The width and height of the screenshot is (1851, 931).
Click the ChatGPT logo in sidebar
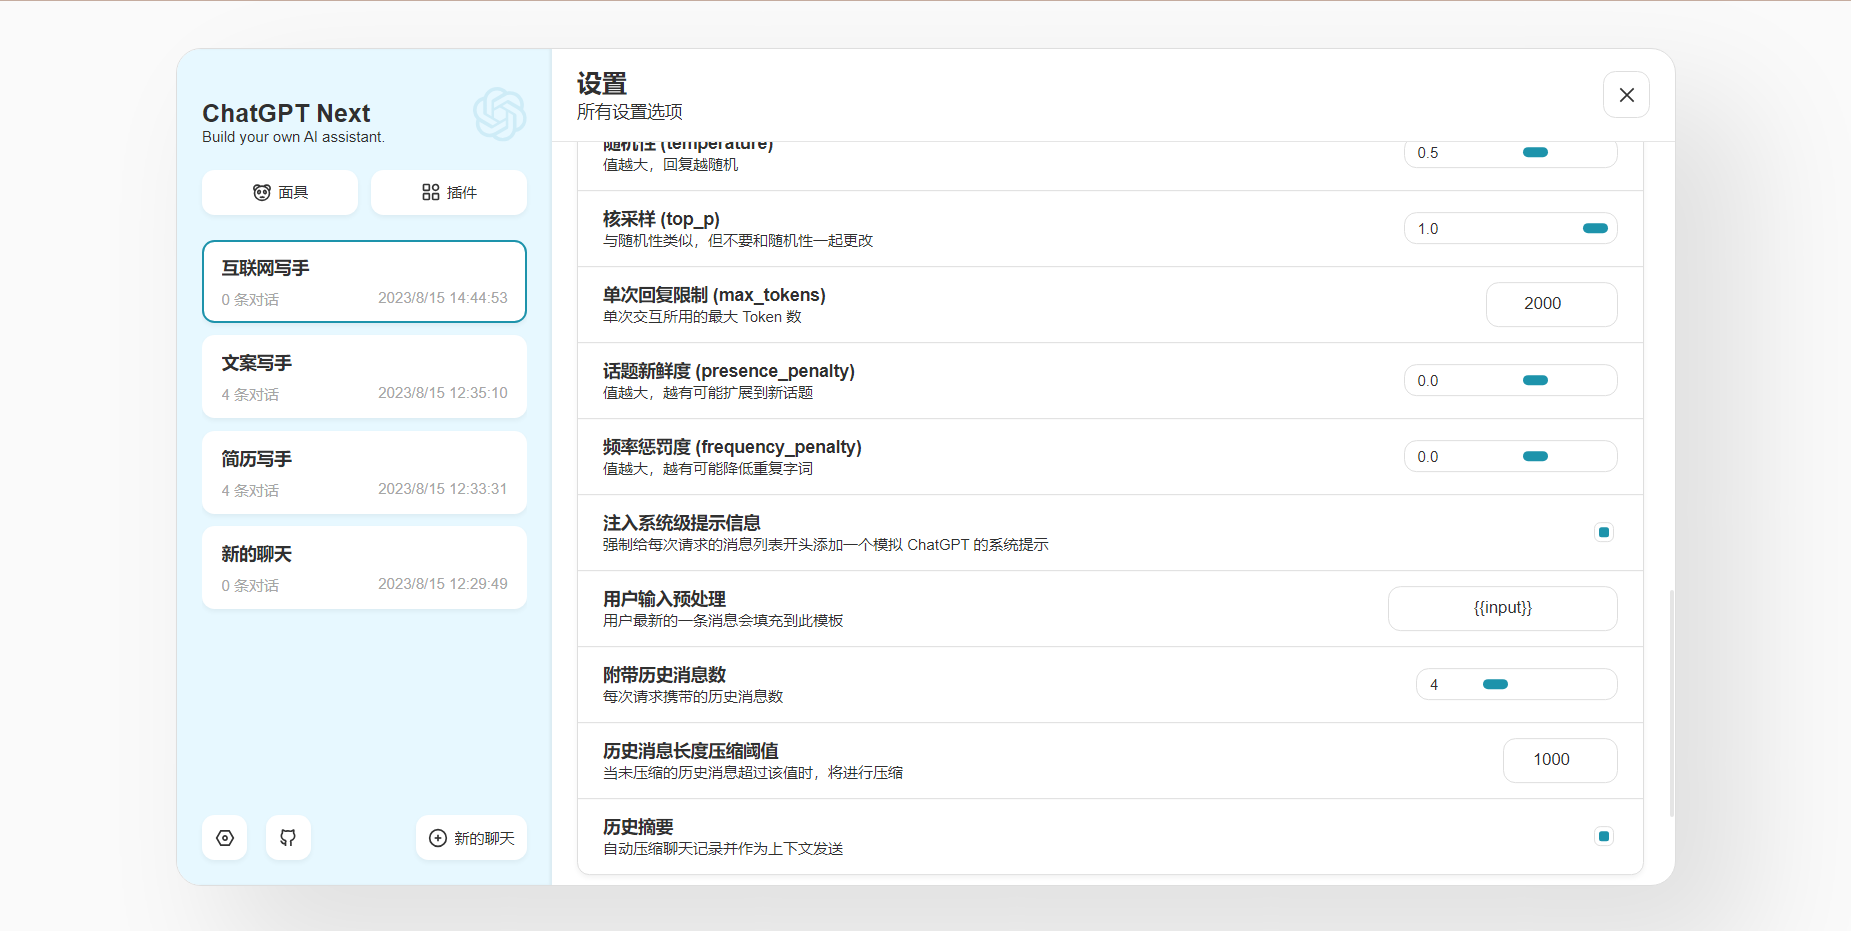click(499, 113)
